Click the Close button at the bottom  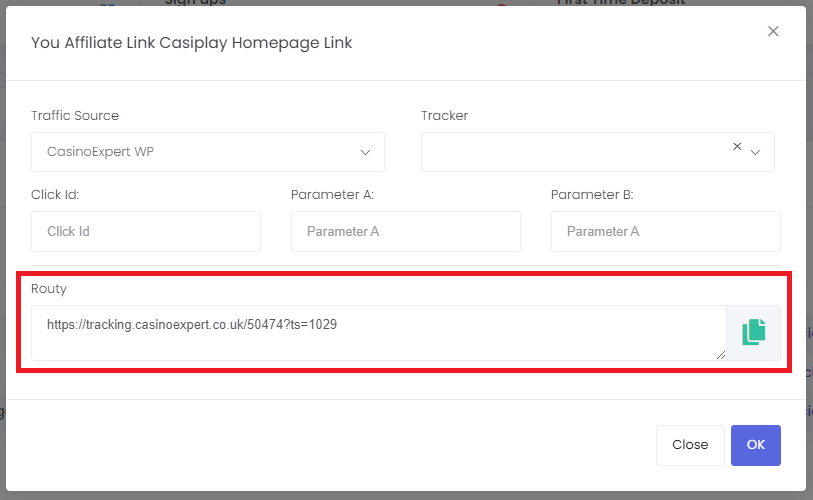point(690,445)
